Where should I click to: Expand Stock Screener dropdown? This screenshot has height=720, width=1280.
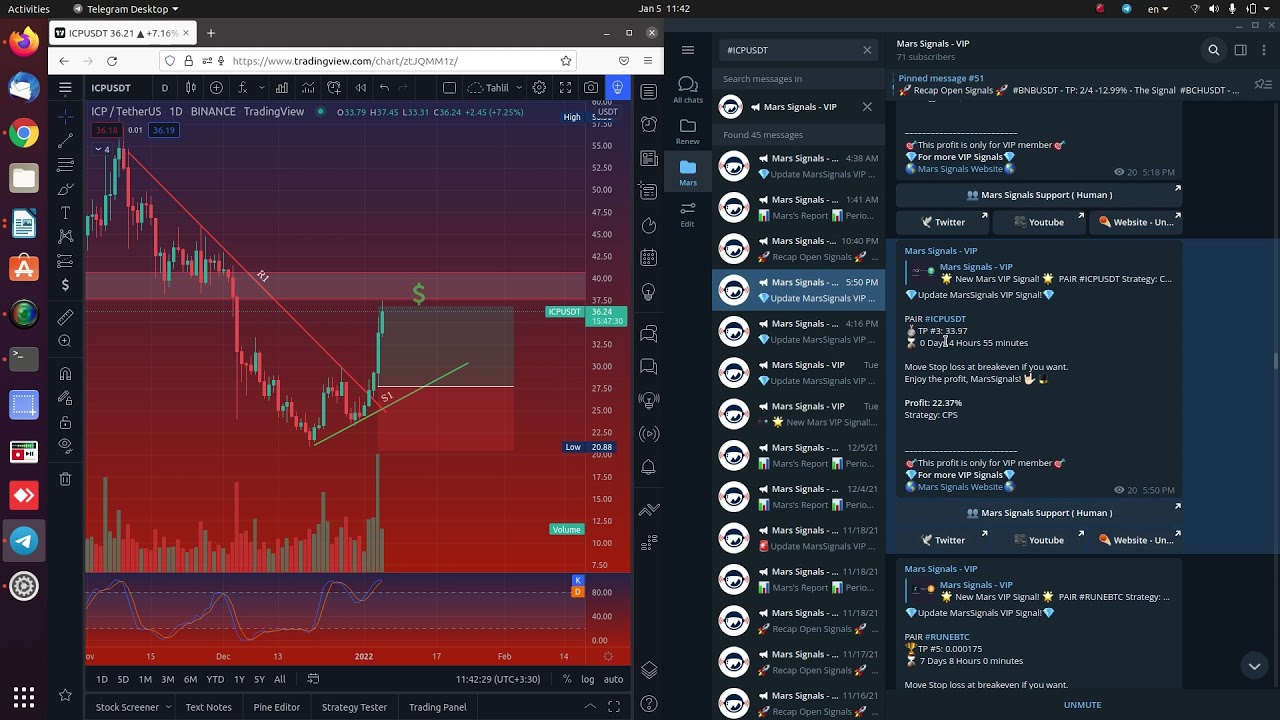(167, 707)
